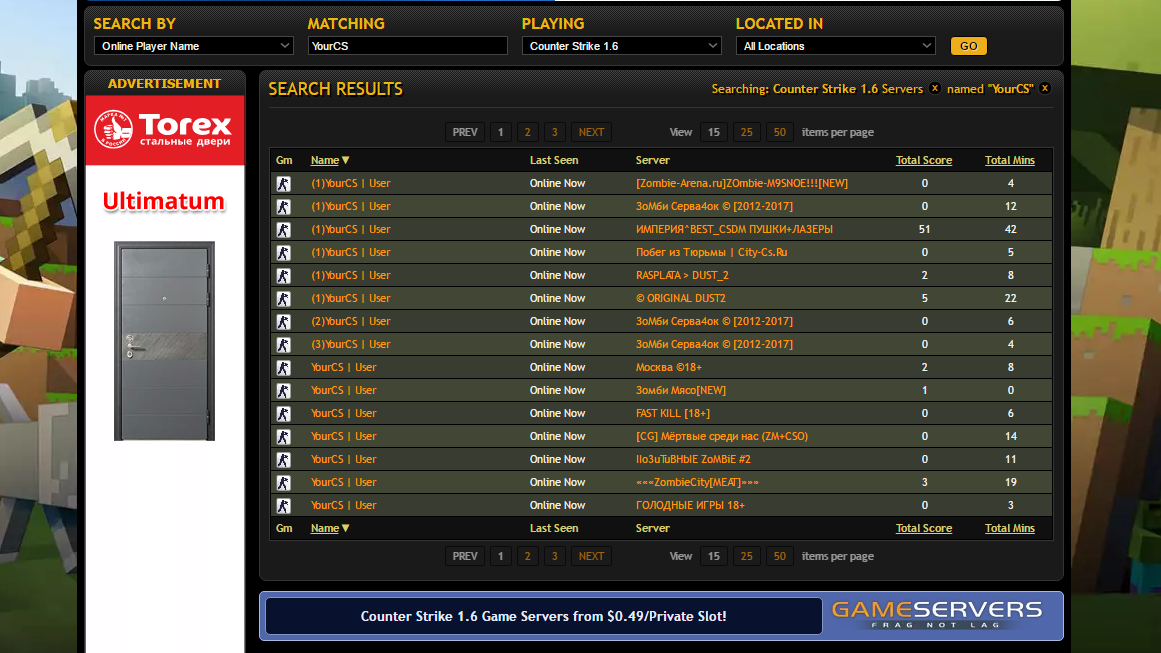Click game icon in ИМПЕРИЯ^BEST_CSDM row

(284, 230)
